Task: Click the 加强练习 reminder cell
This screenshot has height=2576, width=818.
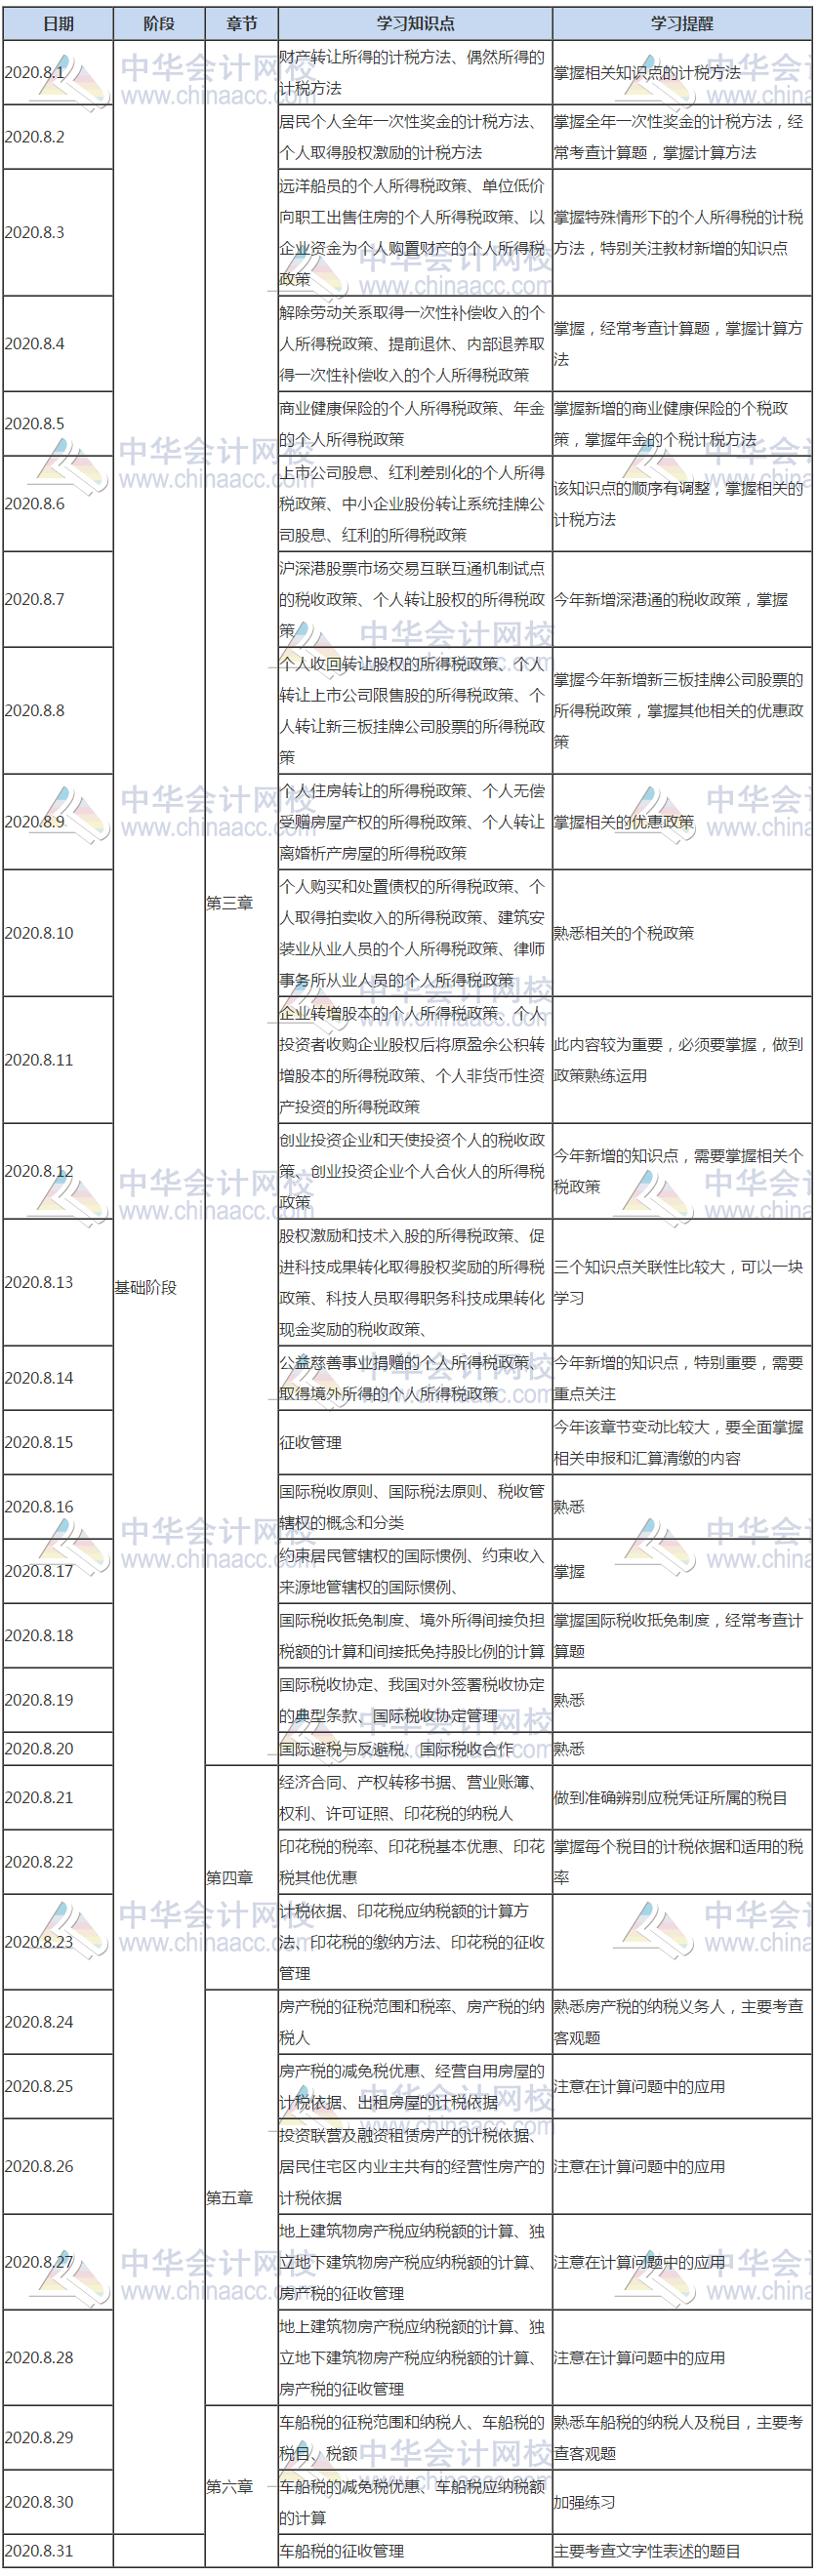Action: (x=682, y=2502)
